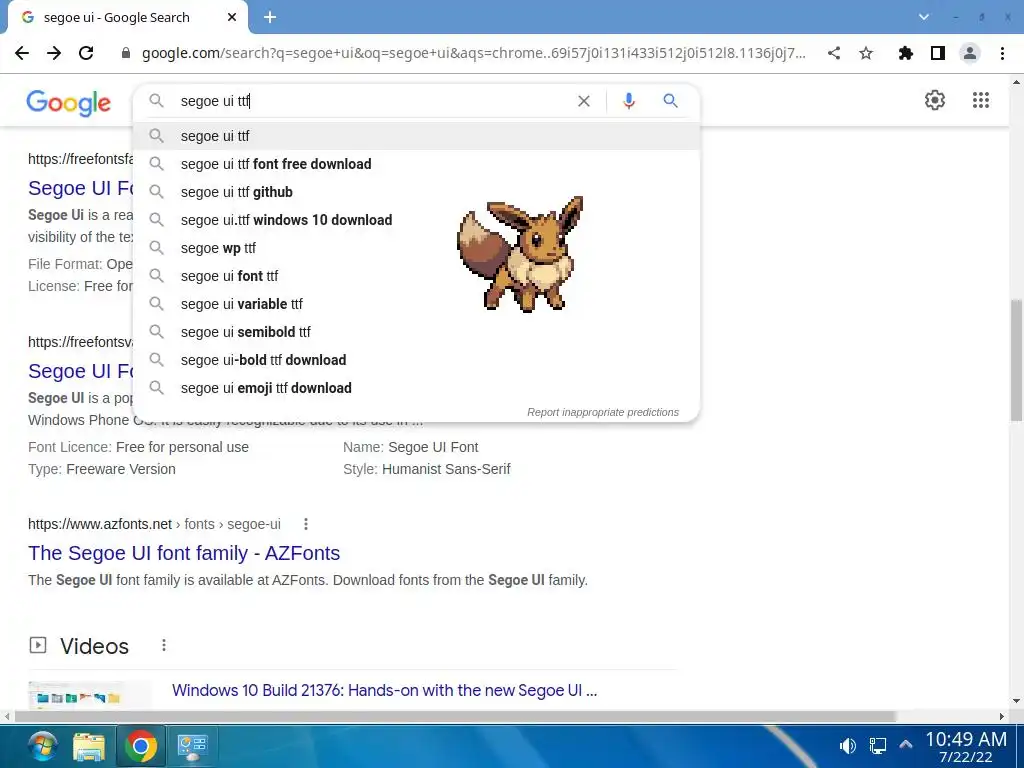Open network status tray icon
The height and width of the screenshot is (768, 1024).
click(878, 746)
